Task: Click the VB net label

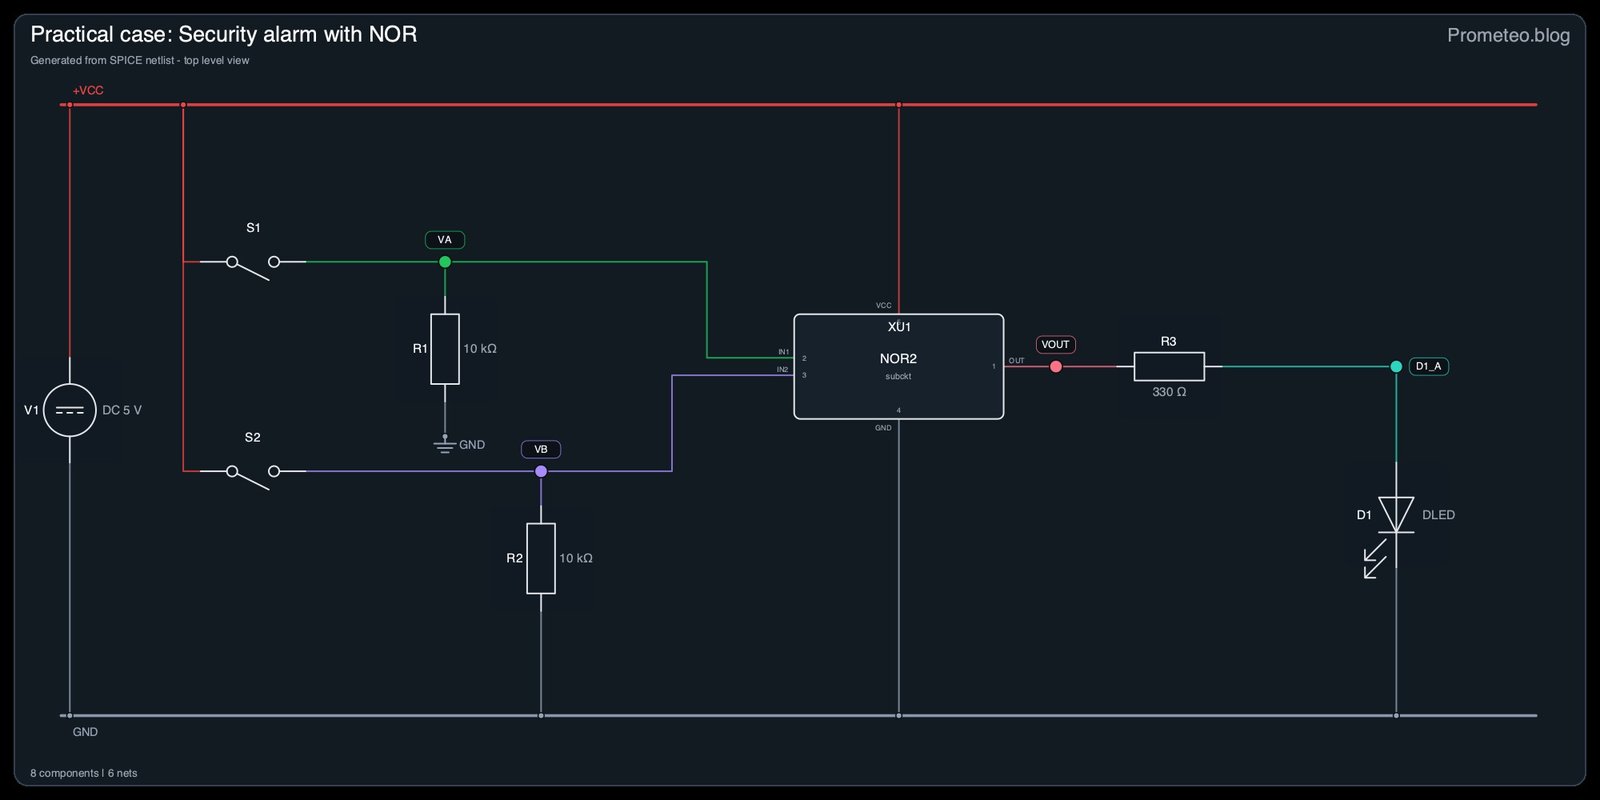Action: pos(541,449)
